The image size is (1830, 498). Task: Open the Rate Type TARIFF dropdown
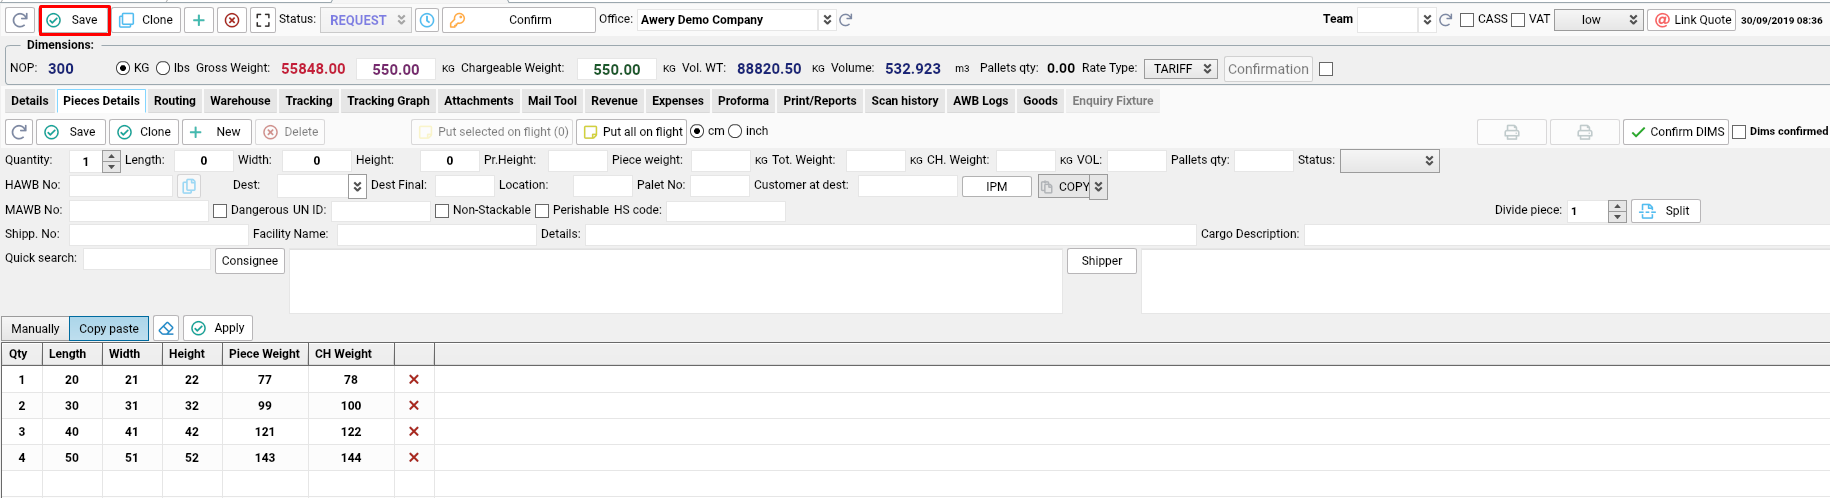tap(1180, 69)
